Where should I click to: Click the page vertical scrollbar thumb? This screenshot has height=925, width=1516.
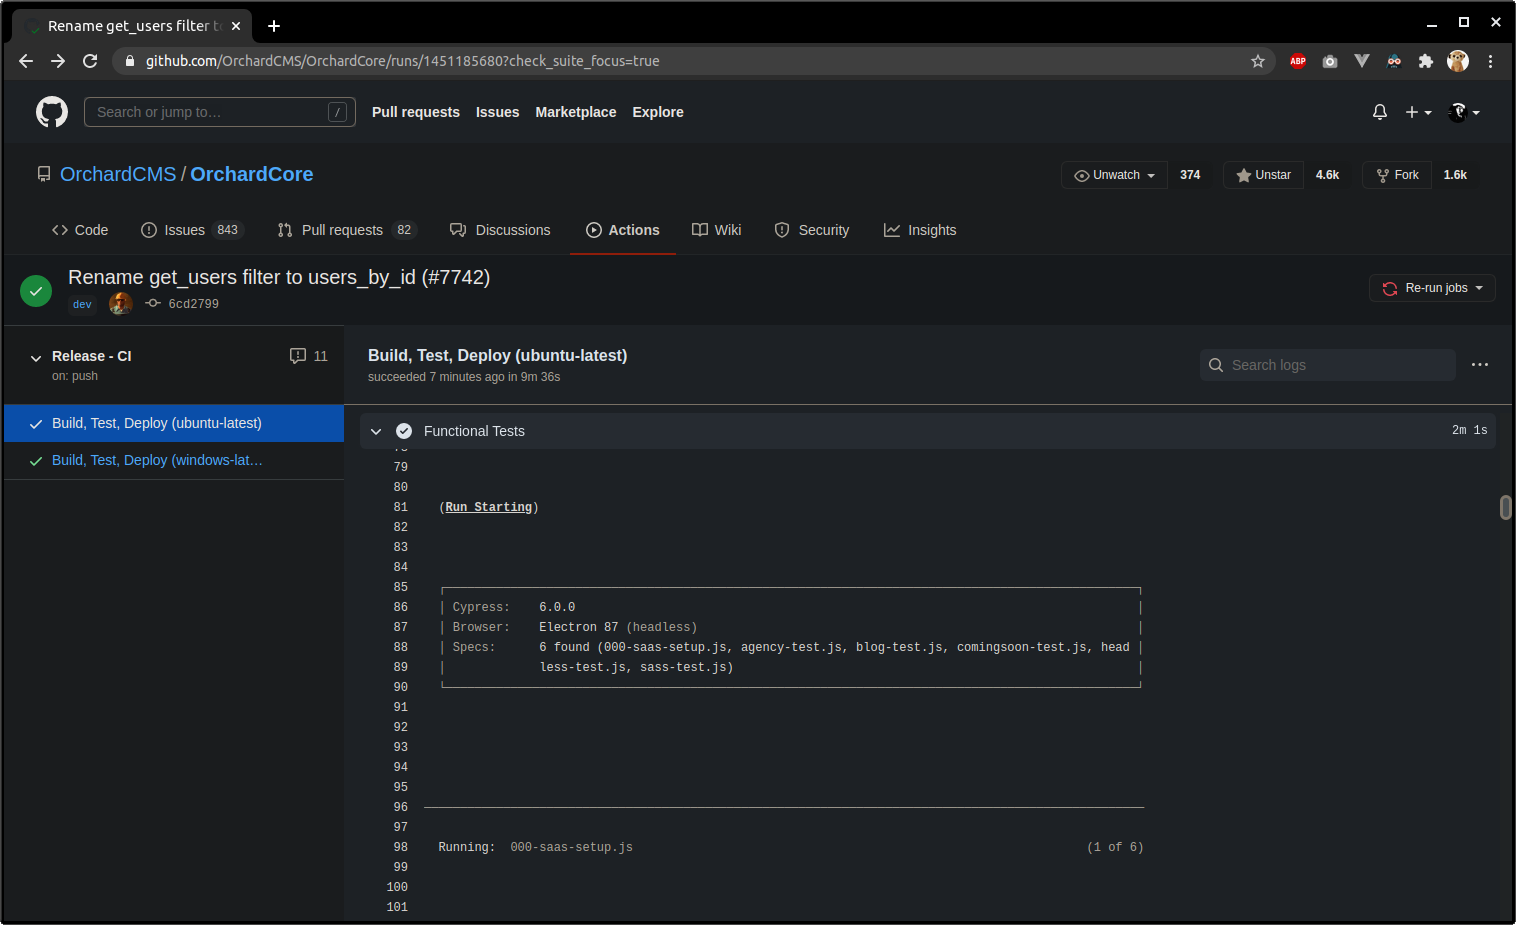click(1506, 507)
